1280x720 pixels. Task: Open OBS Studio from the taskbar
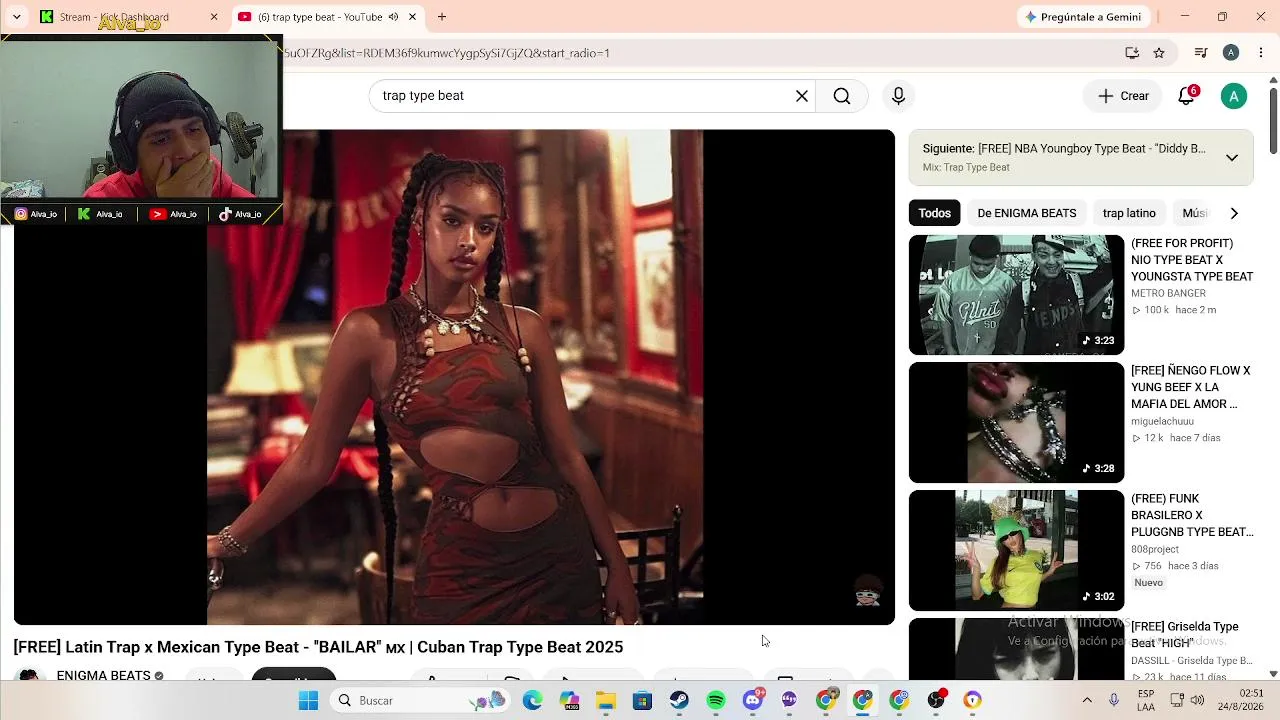click(x=936, y=700)
